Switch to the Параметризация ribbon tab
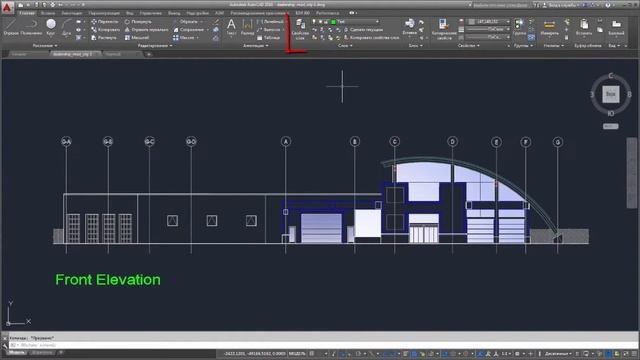640x360 pixels. 104,13
